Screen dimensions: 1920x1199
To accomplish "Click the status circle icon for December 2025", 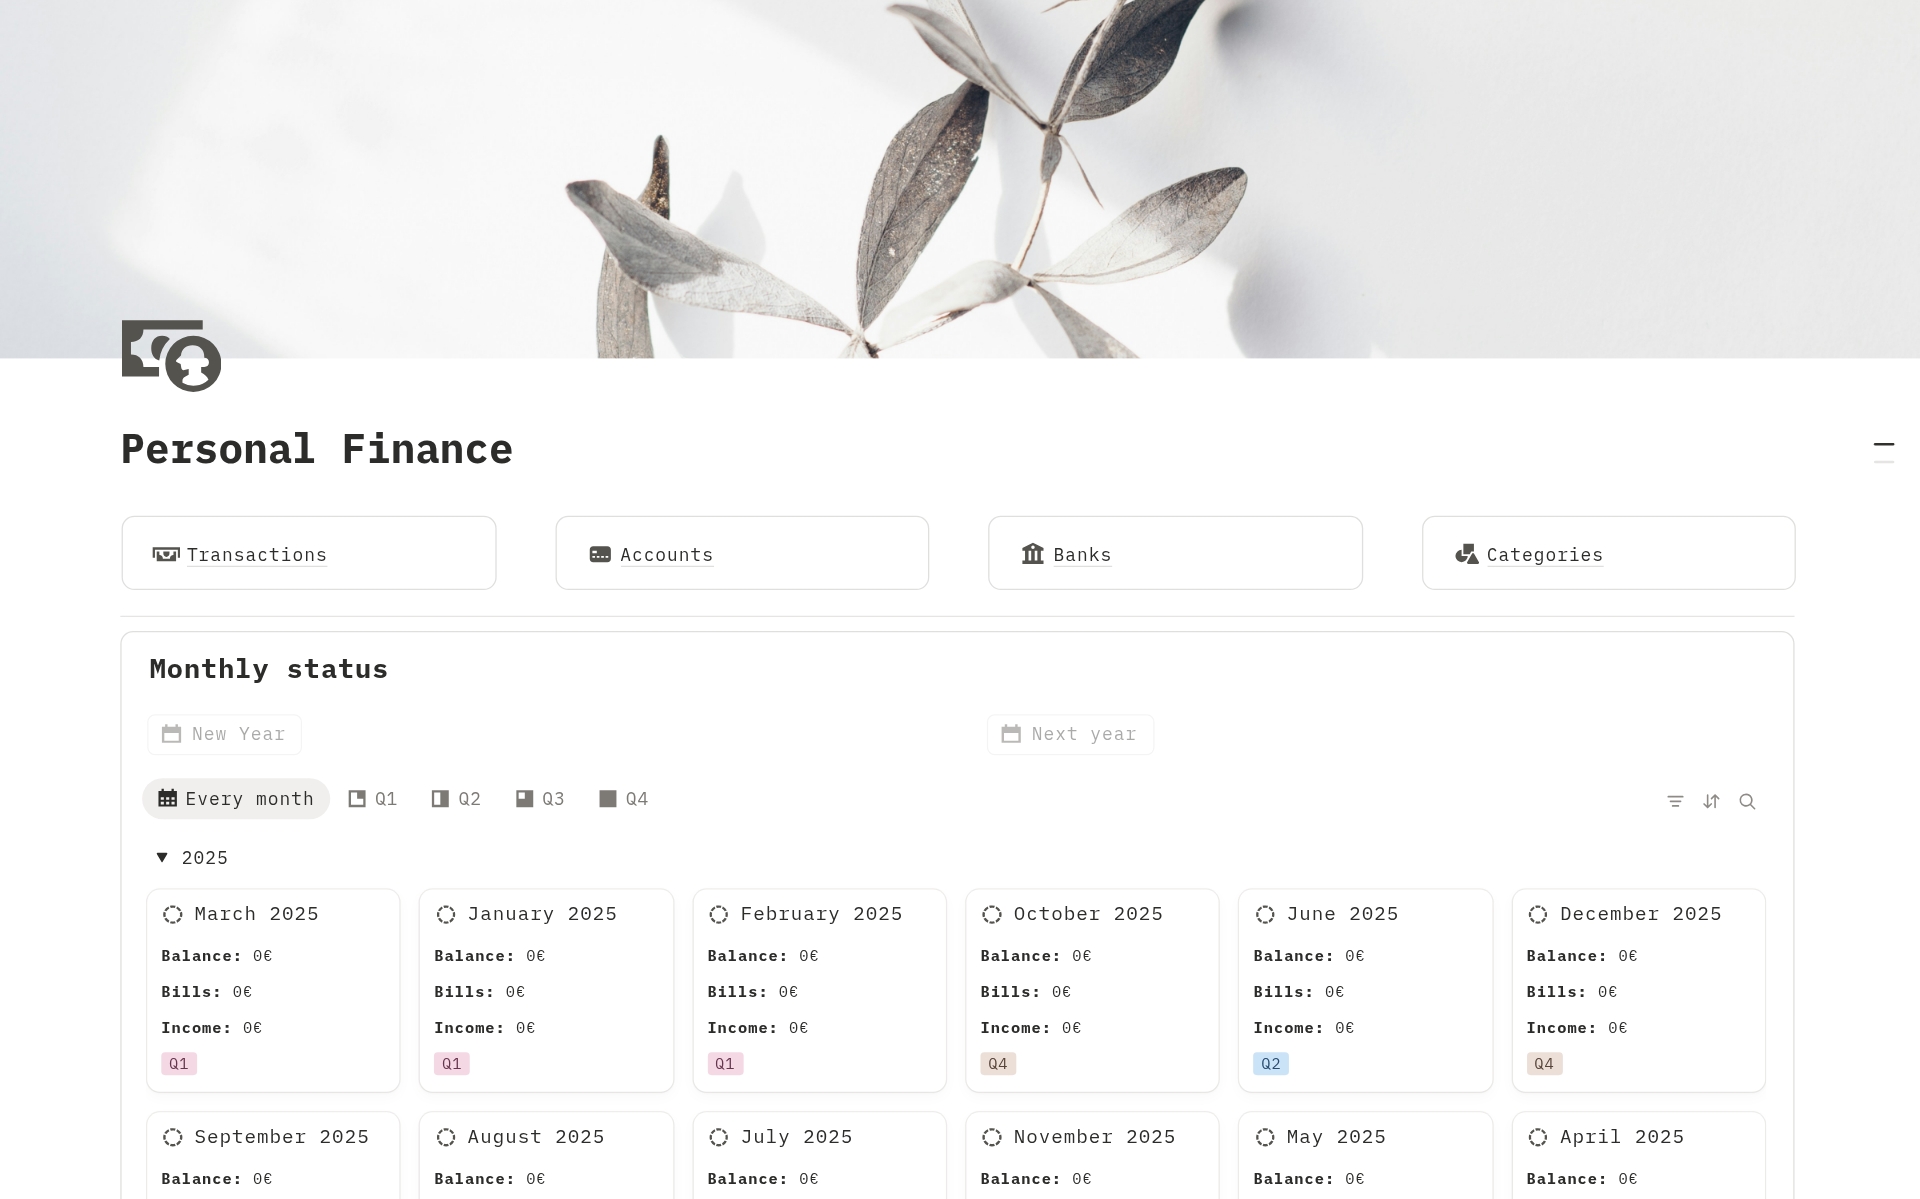I will pos(1538,914).
